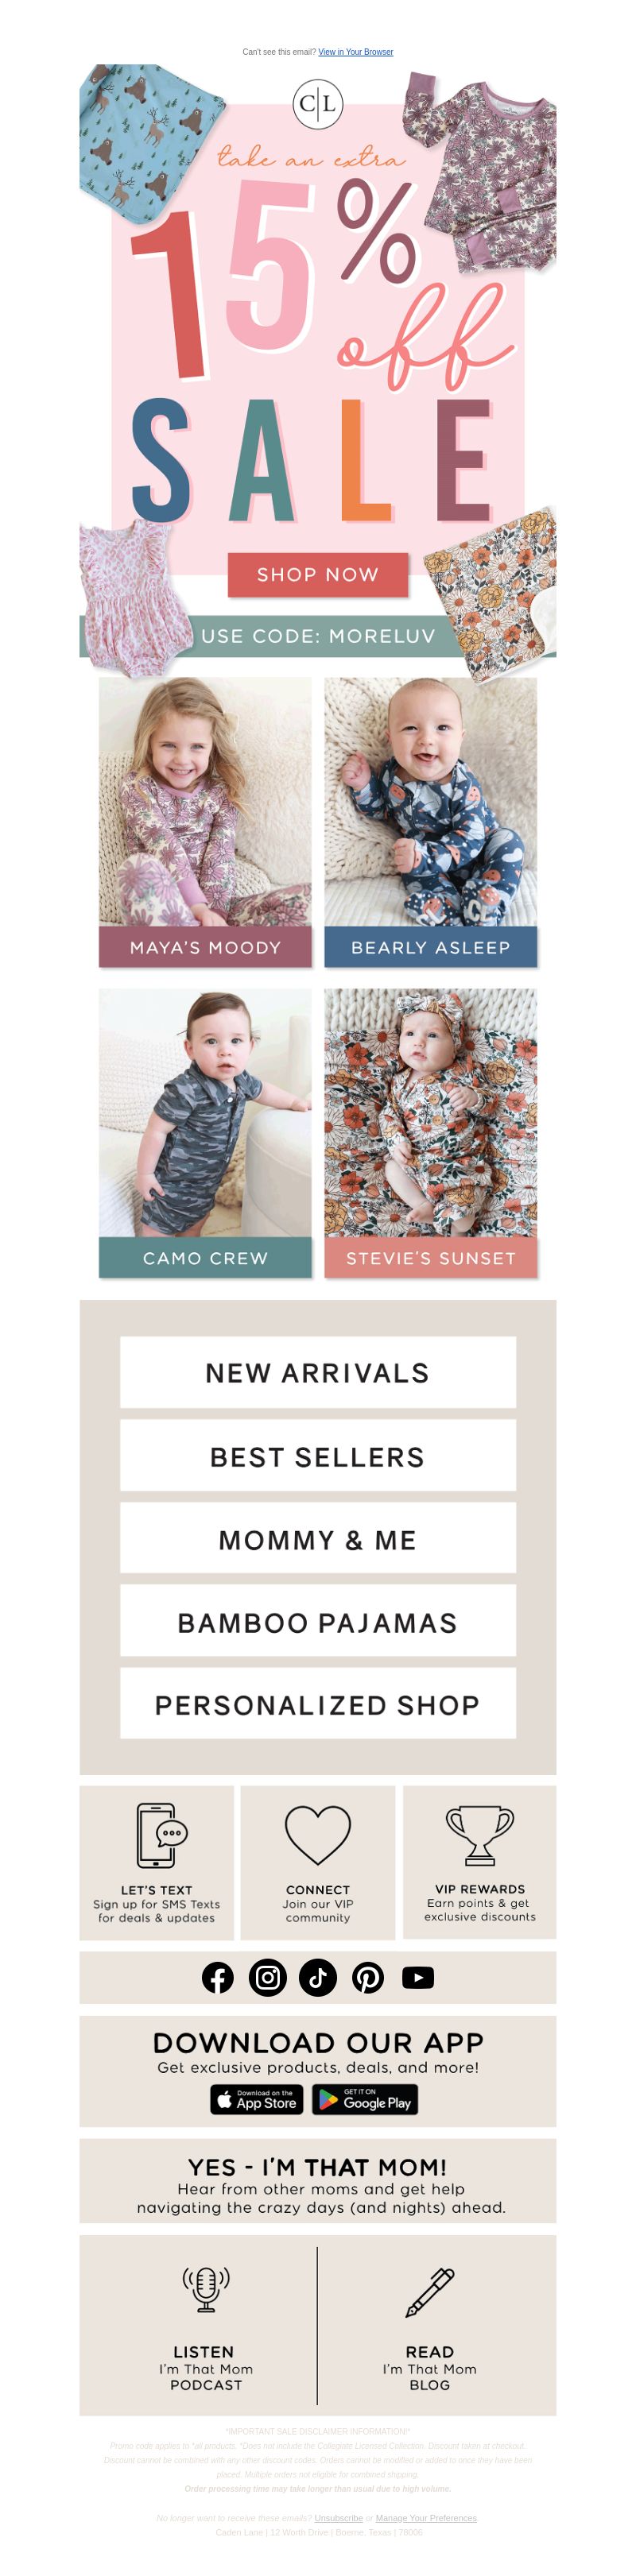Screen dimensions: 636x2576
Task: Open the Instagram icon link
Action: [x=267, y=1977]
